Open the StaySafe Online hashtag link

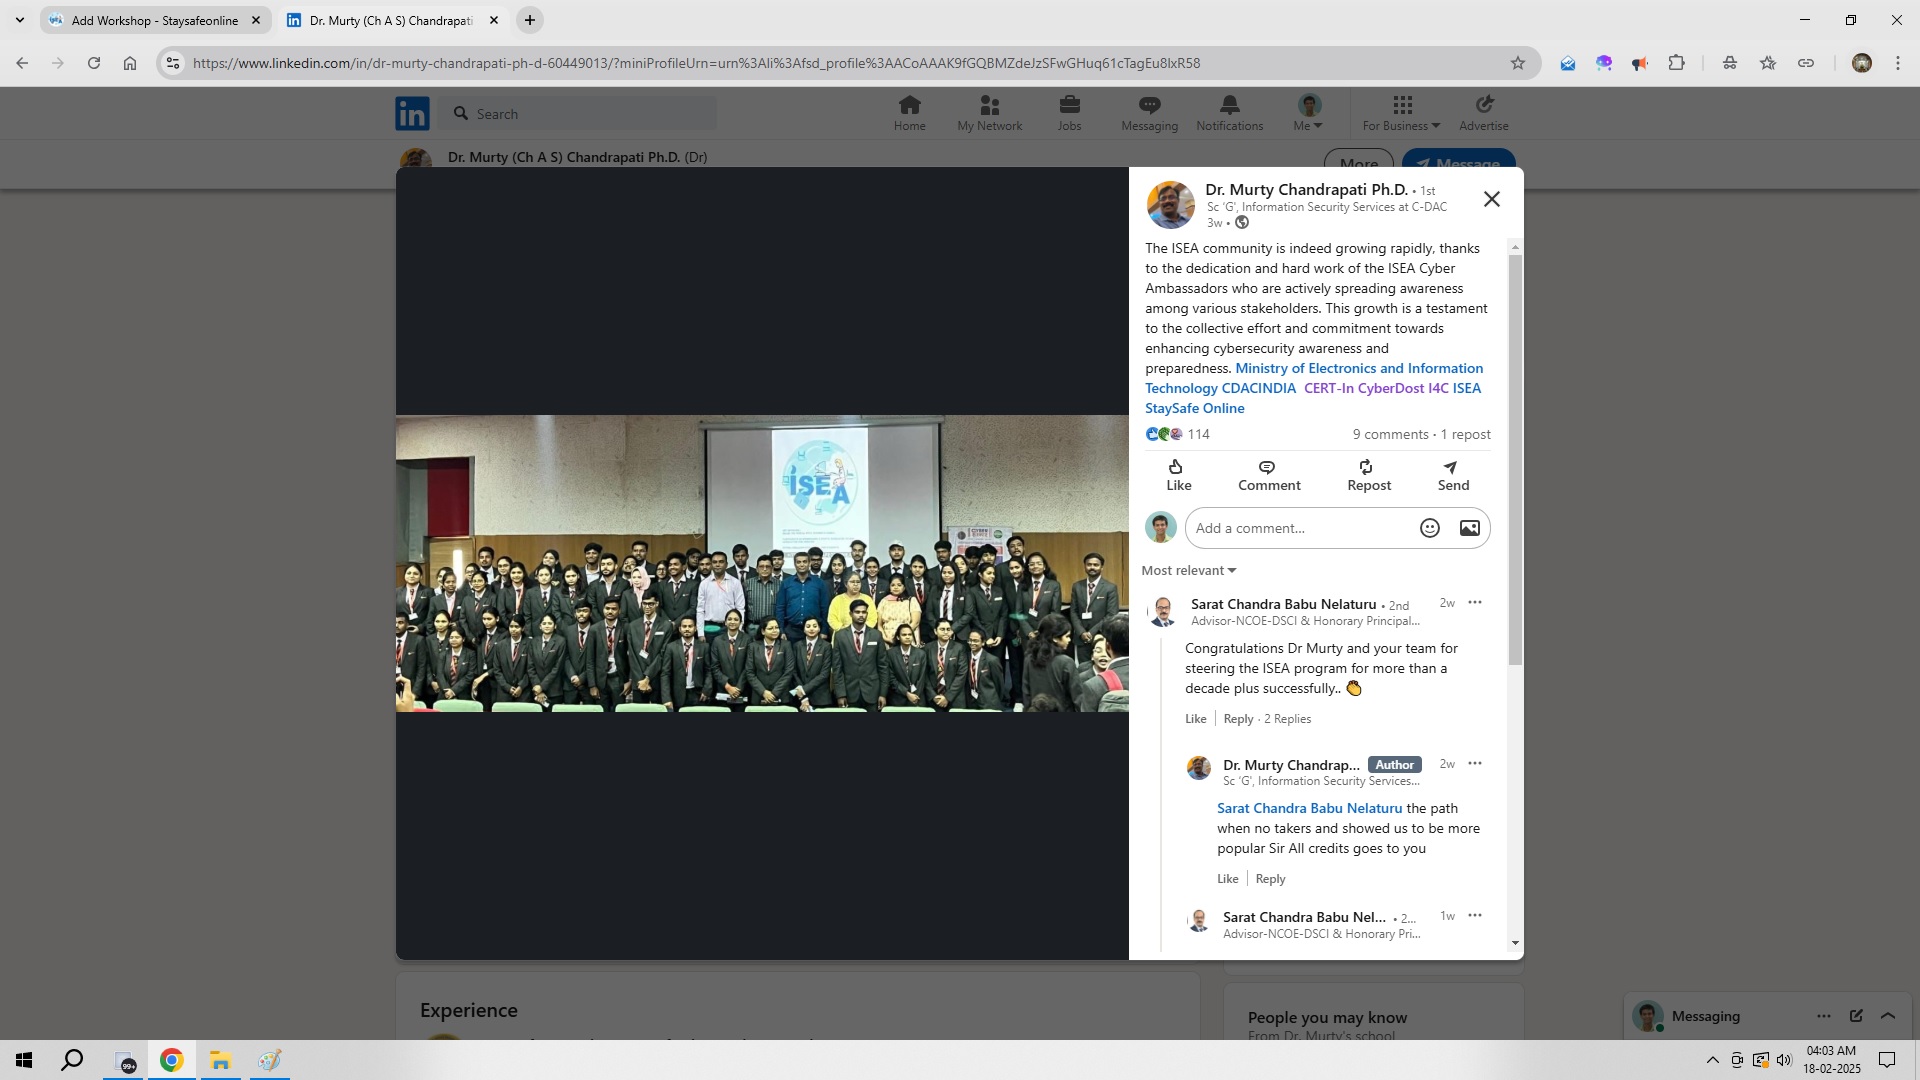(1194, 408)
